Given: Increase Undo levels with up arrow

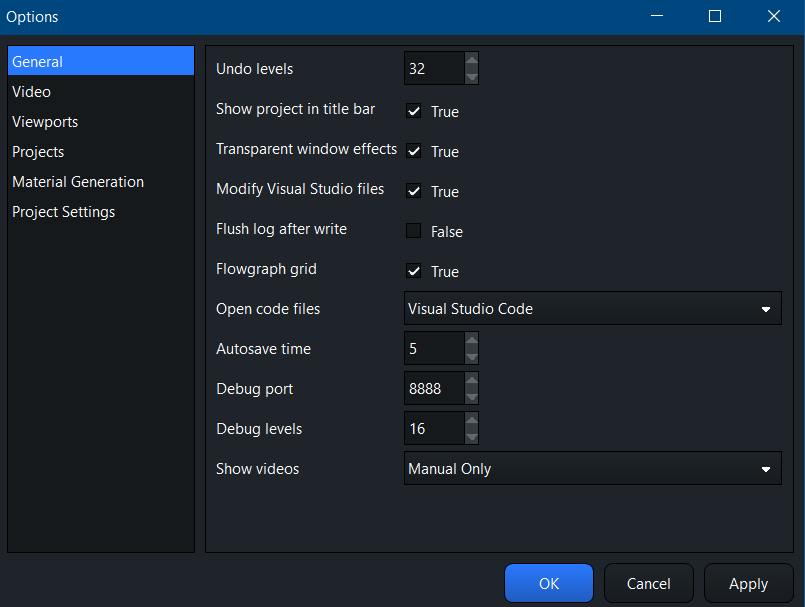Looking at the screenshot, I should pyautogui.click(x=472, y=61).
